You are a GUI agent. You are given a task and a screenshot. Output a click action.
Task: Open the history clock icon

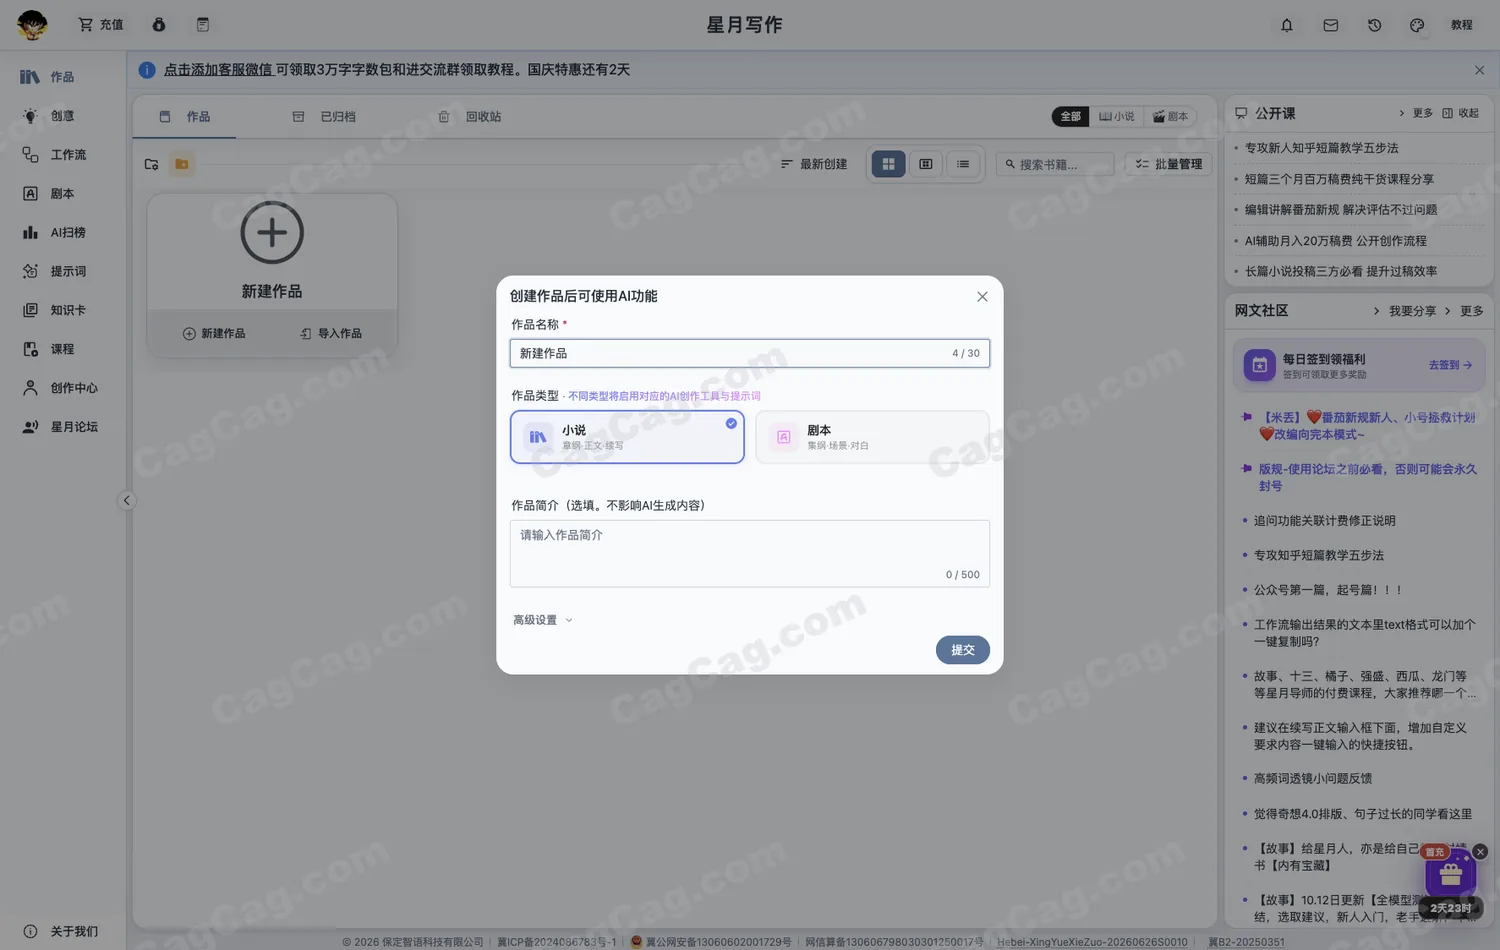[1375, 25]
